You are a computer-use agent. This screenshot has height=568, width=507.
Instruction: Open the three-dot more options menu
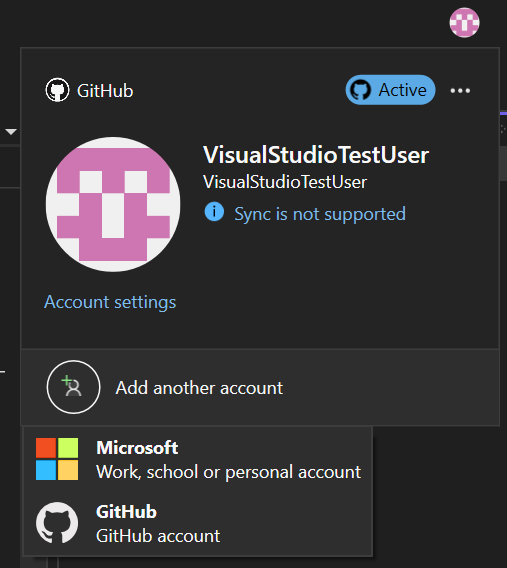pos(460,91)
